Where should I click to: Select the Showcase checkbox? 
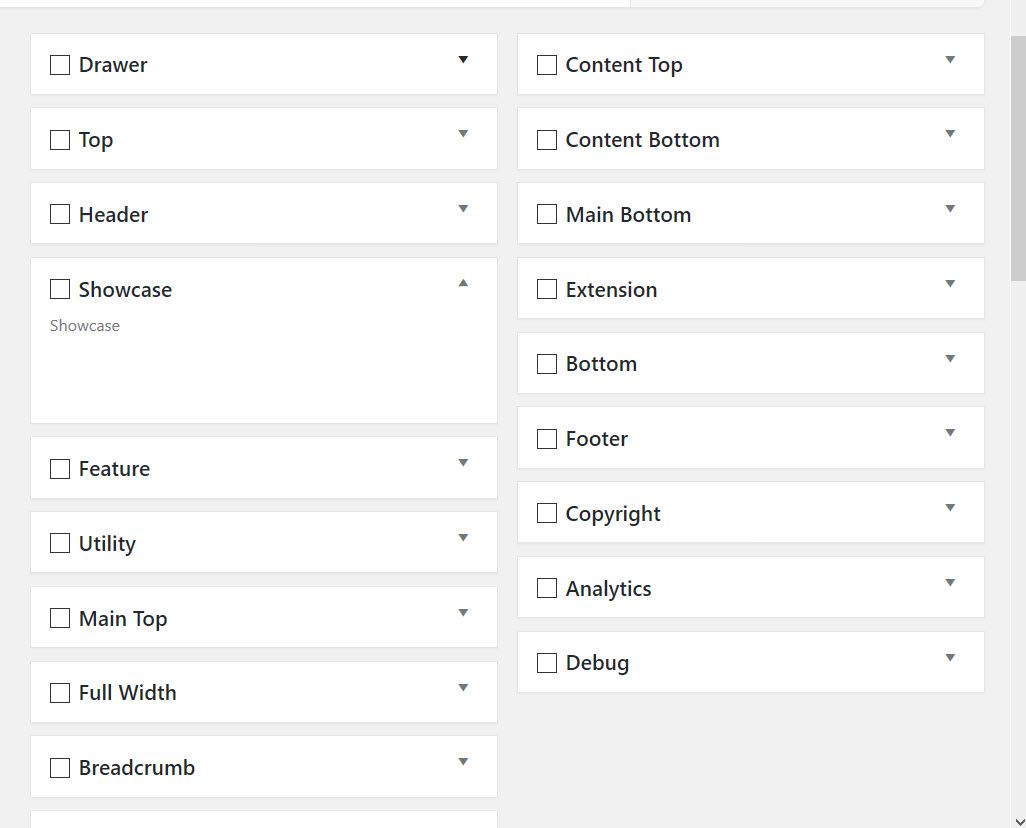[x=60, y=289]
